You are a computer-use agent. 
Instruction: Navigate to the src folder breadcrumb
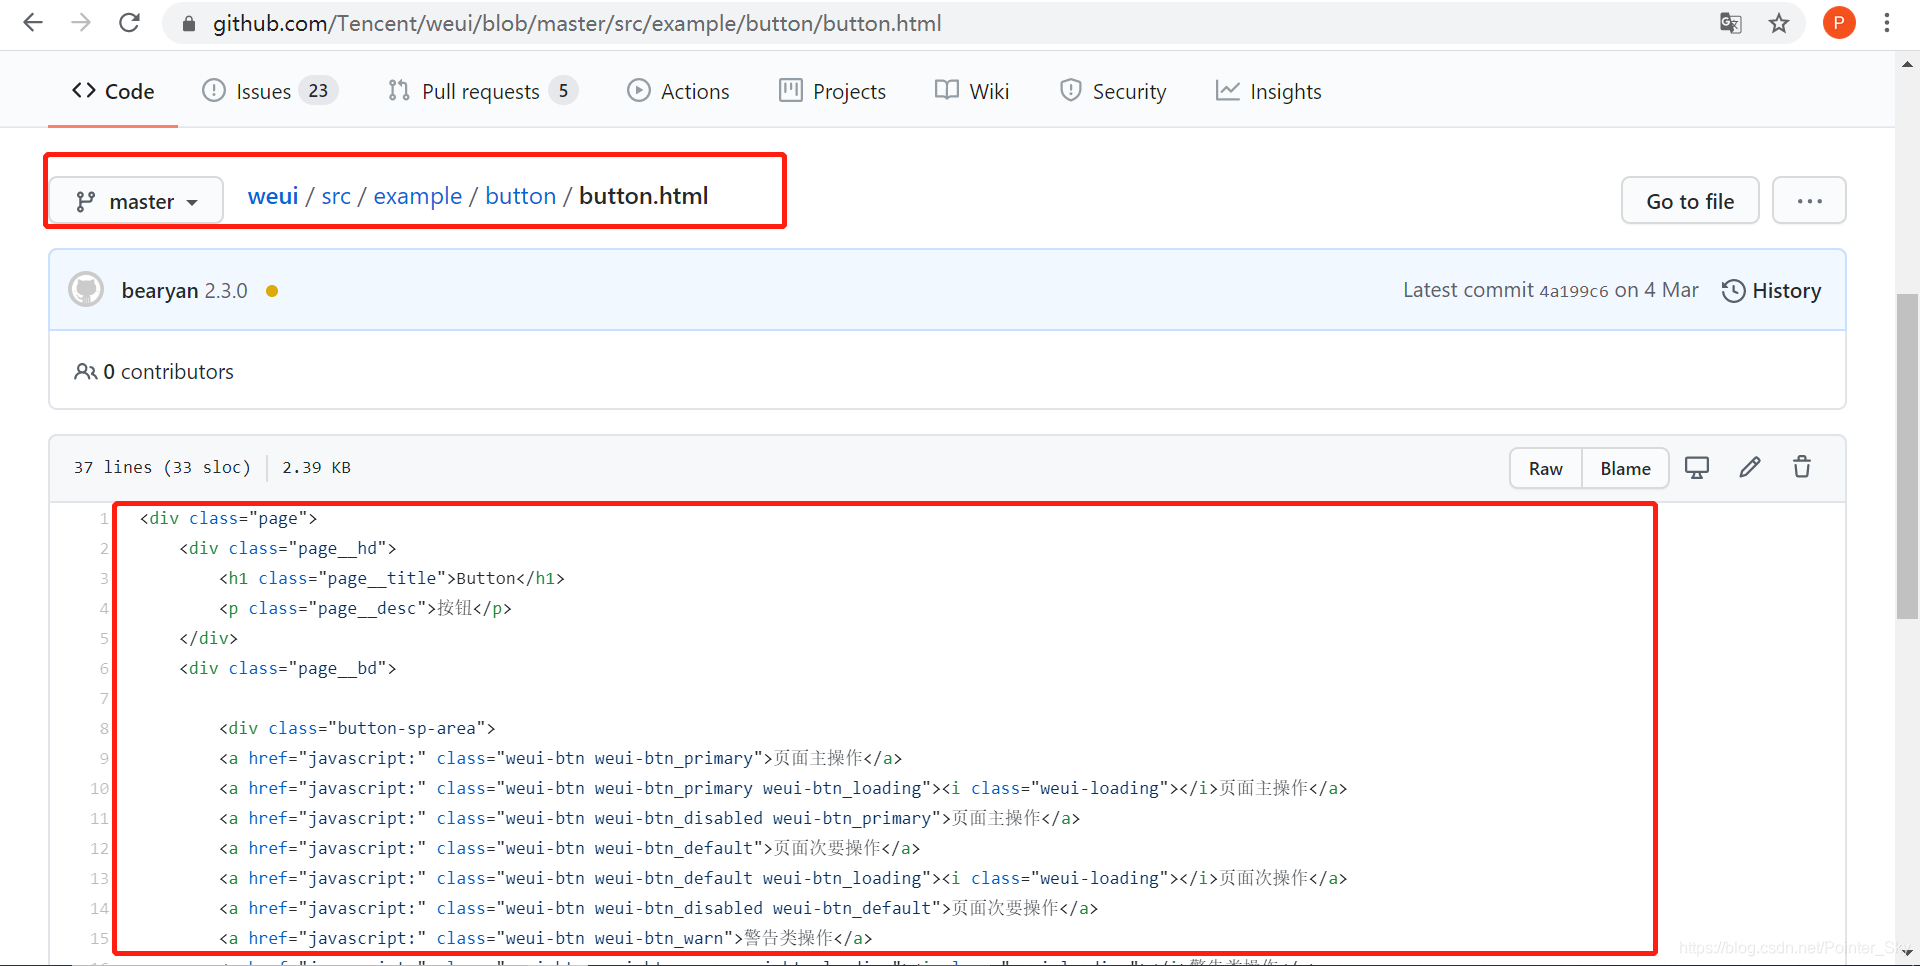point(336,196)
